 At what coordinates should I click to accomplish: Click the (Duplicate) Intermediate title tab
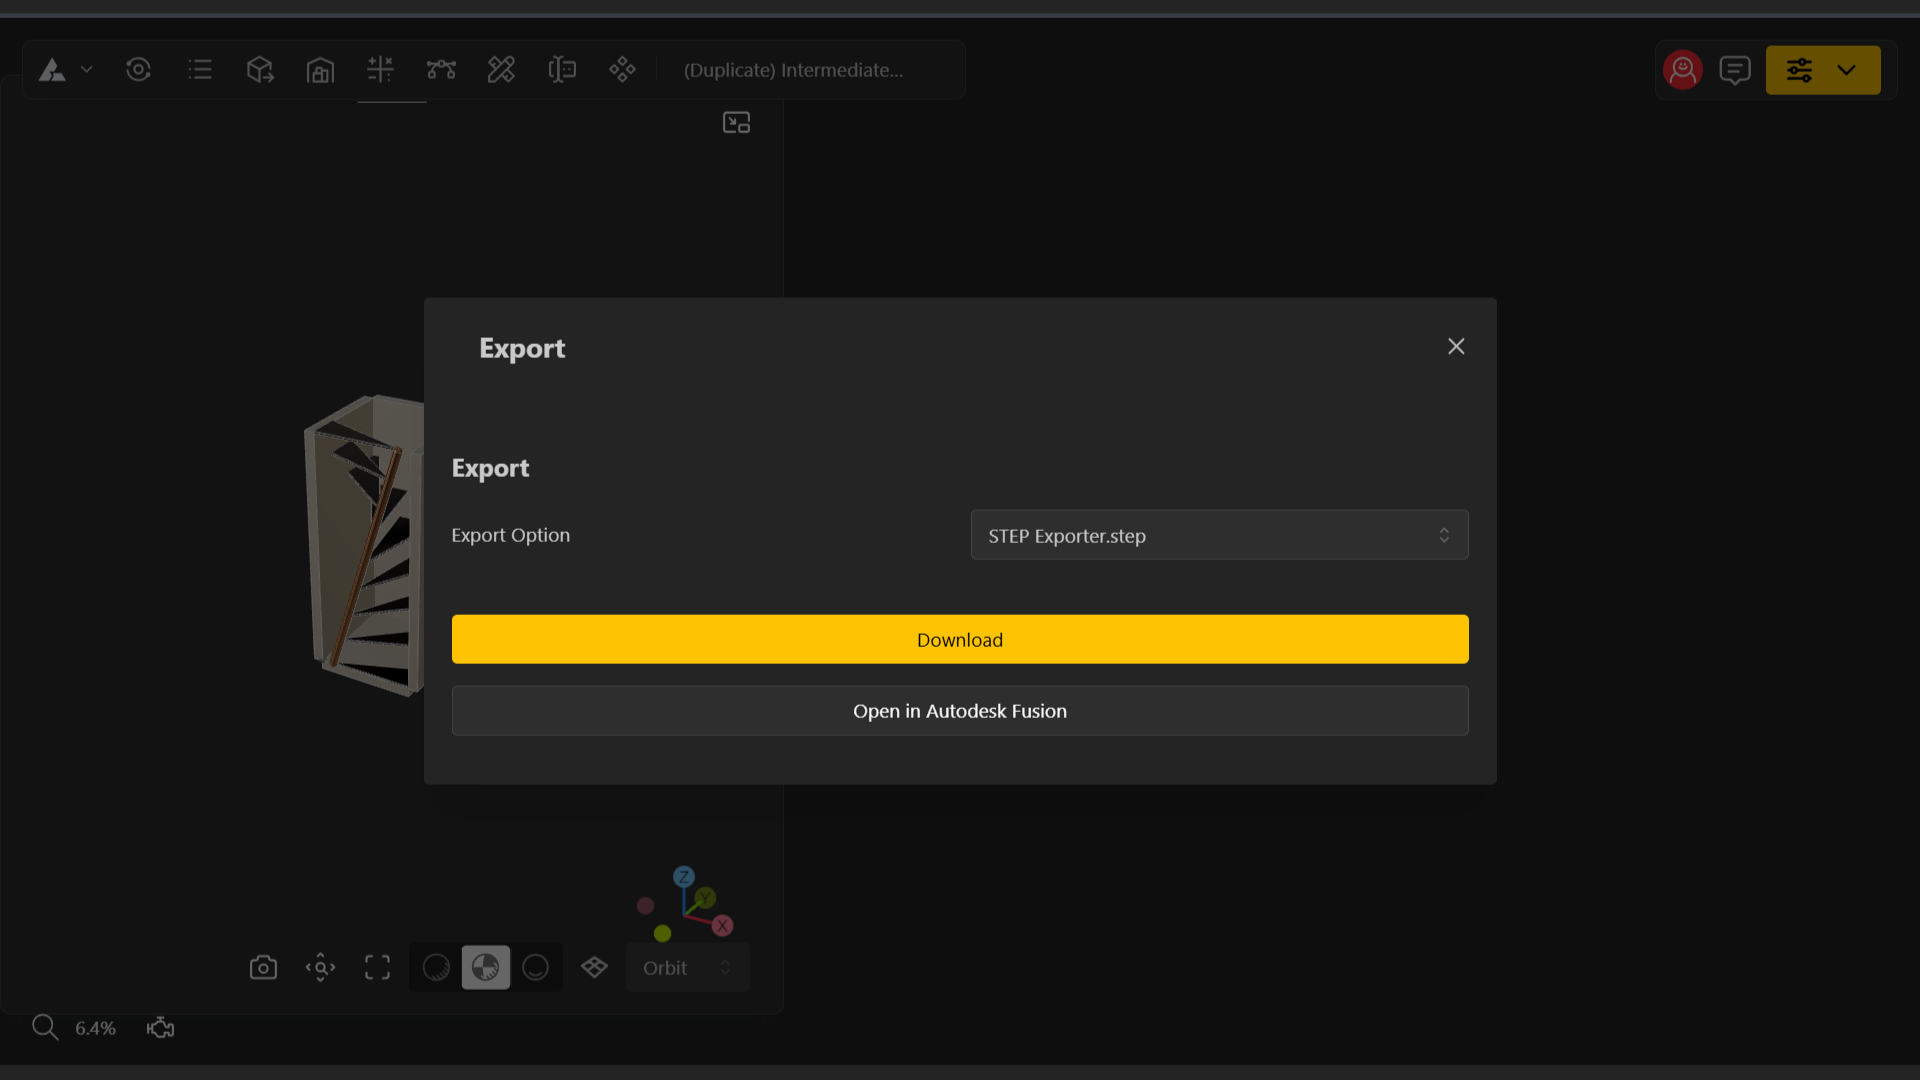[x=793, y=70]
